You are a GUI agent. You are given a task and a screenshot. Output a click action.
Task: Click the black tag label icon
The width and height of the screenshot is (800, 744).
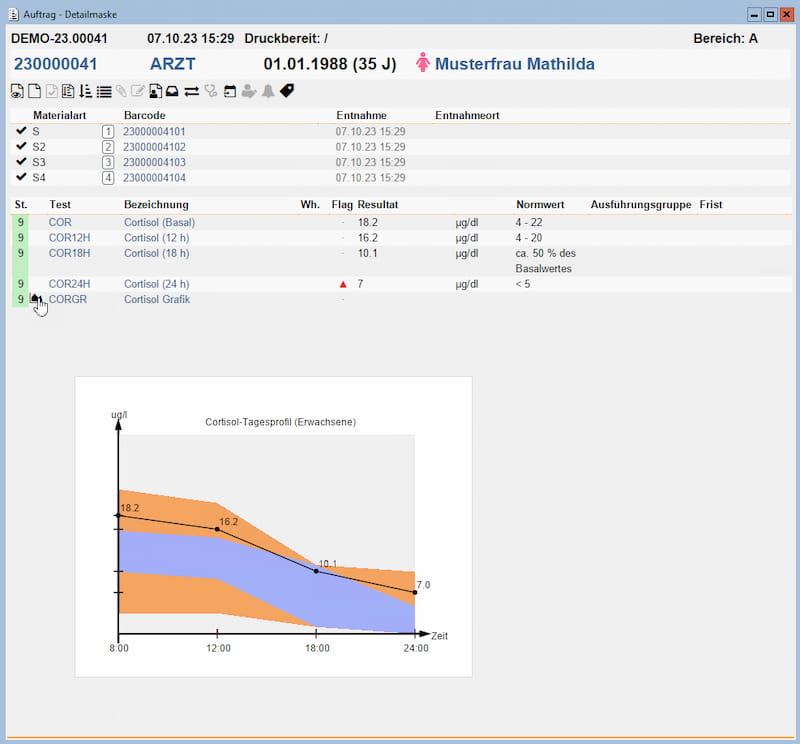pos(287,91)
